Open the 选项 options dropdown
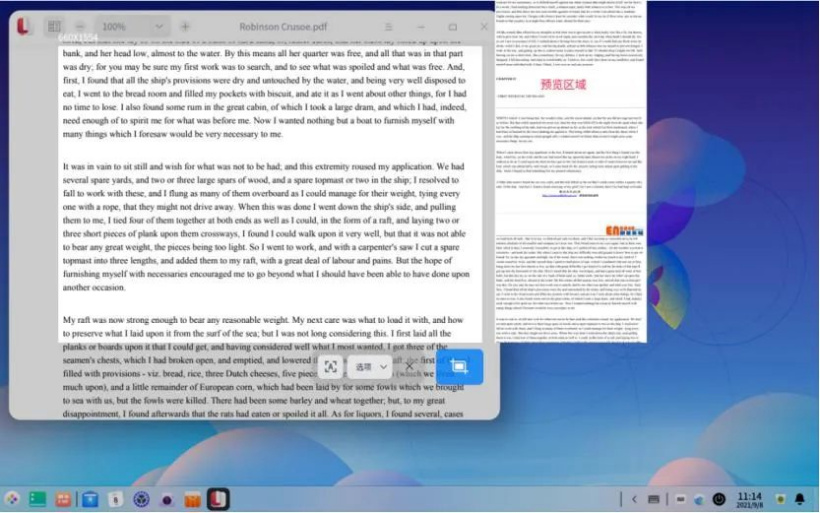 [371, 367]
